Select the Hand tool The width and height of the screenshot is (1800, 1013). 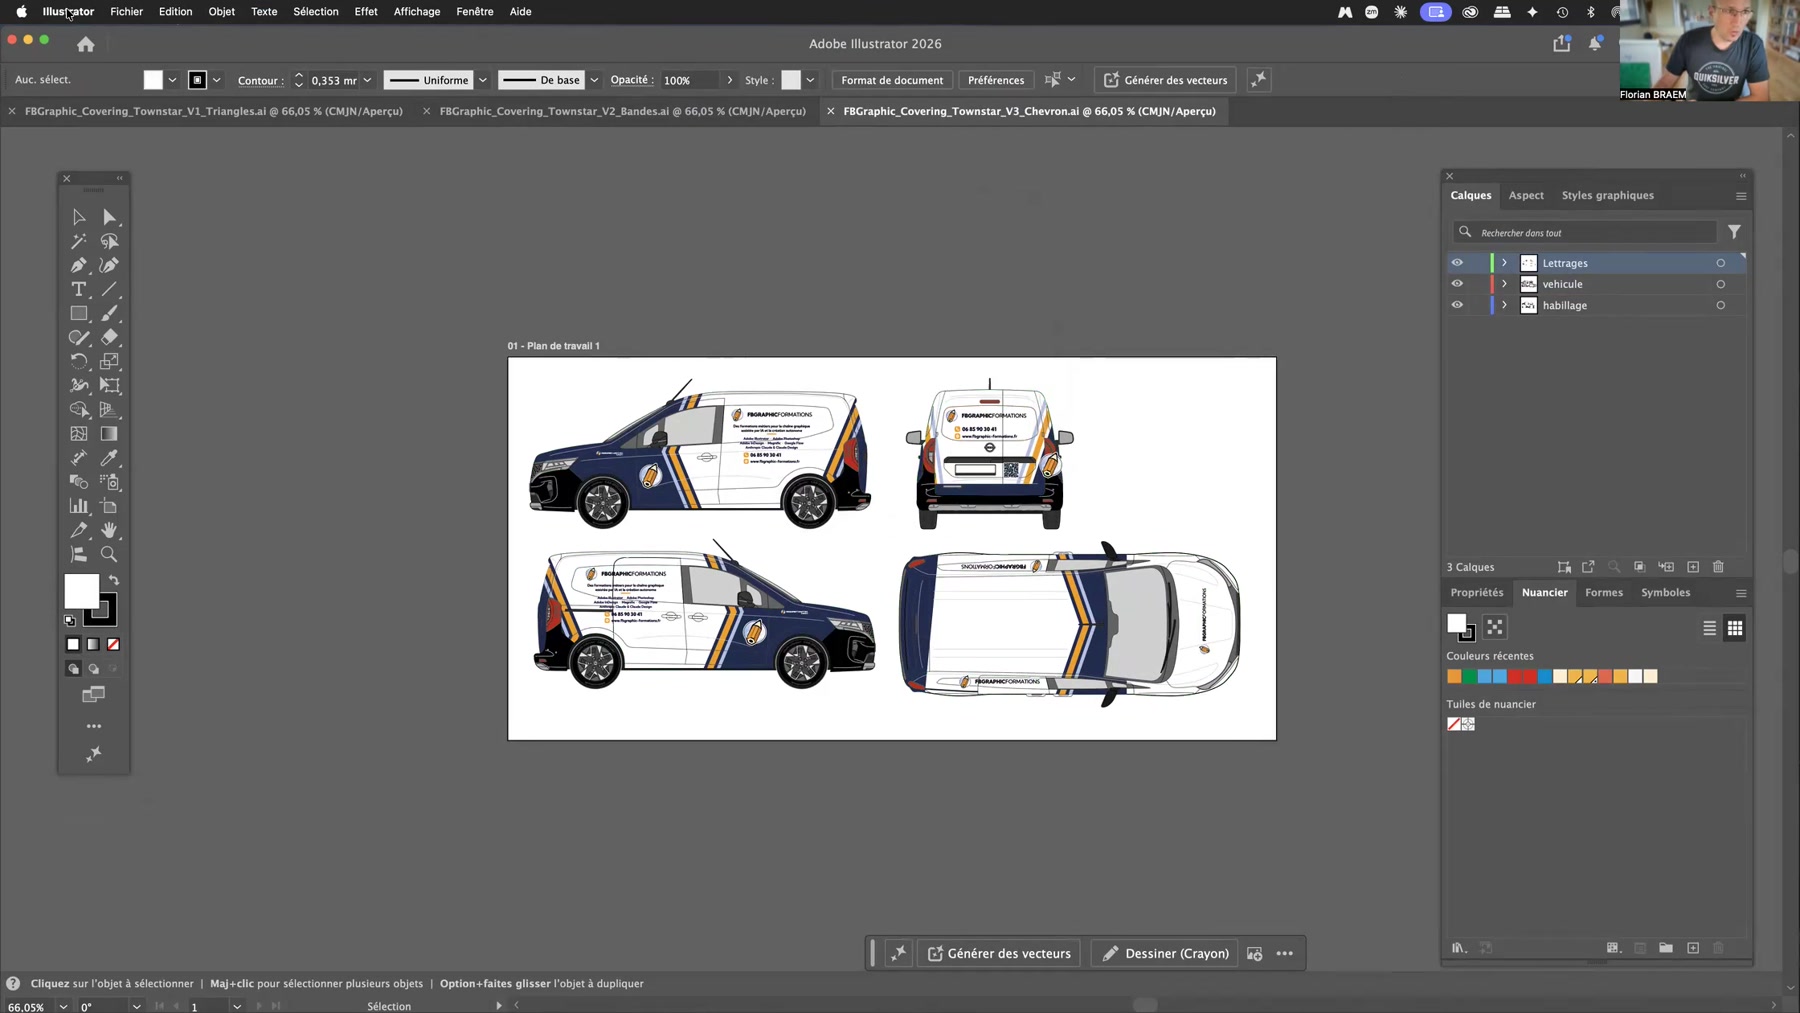(x=110, y=530)
